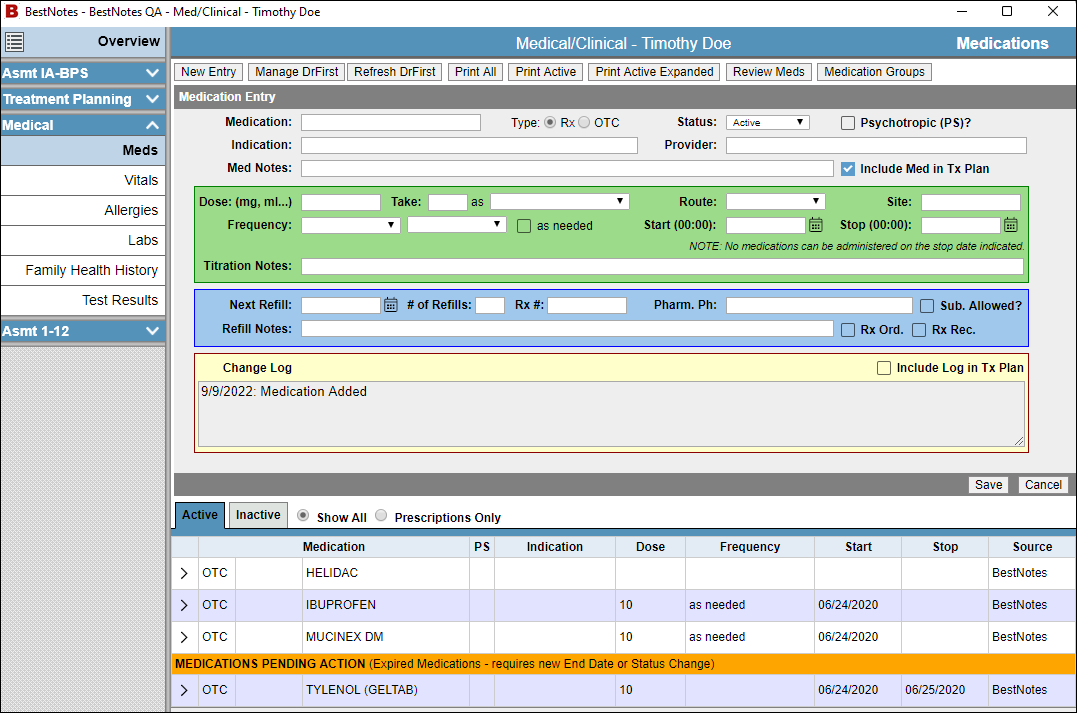This screenshot has height=713, width=1077.
Task: Focus the Provider input field
Action: point(876,146)
